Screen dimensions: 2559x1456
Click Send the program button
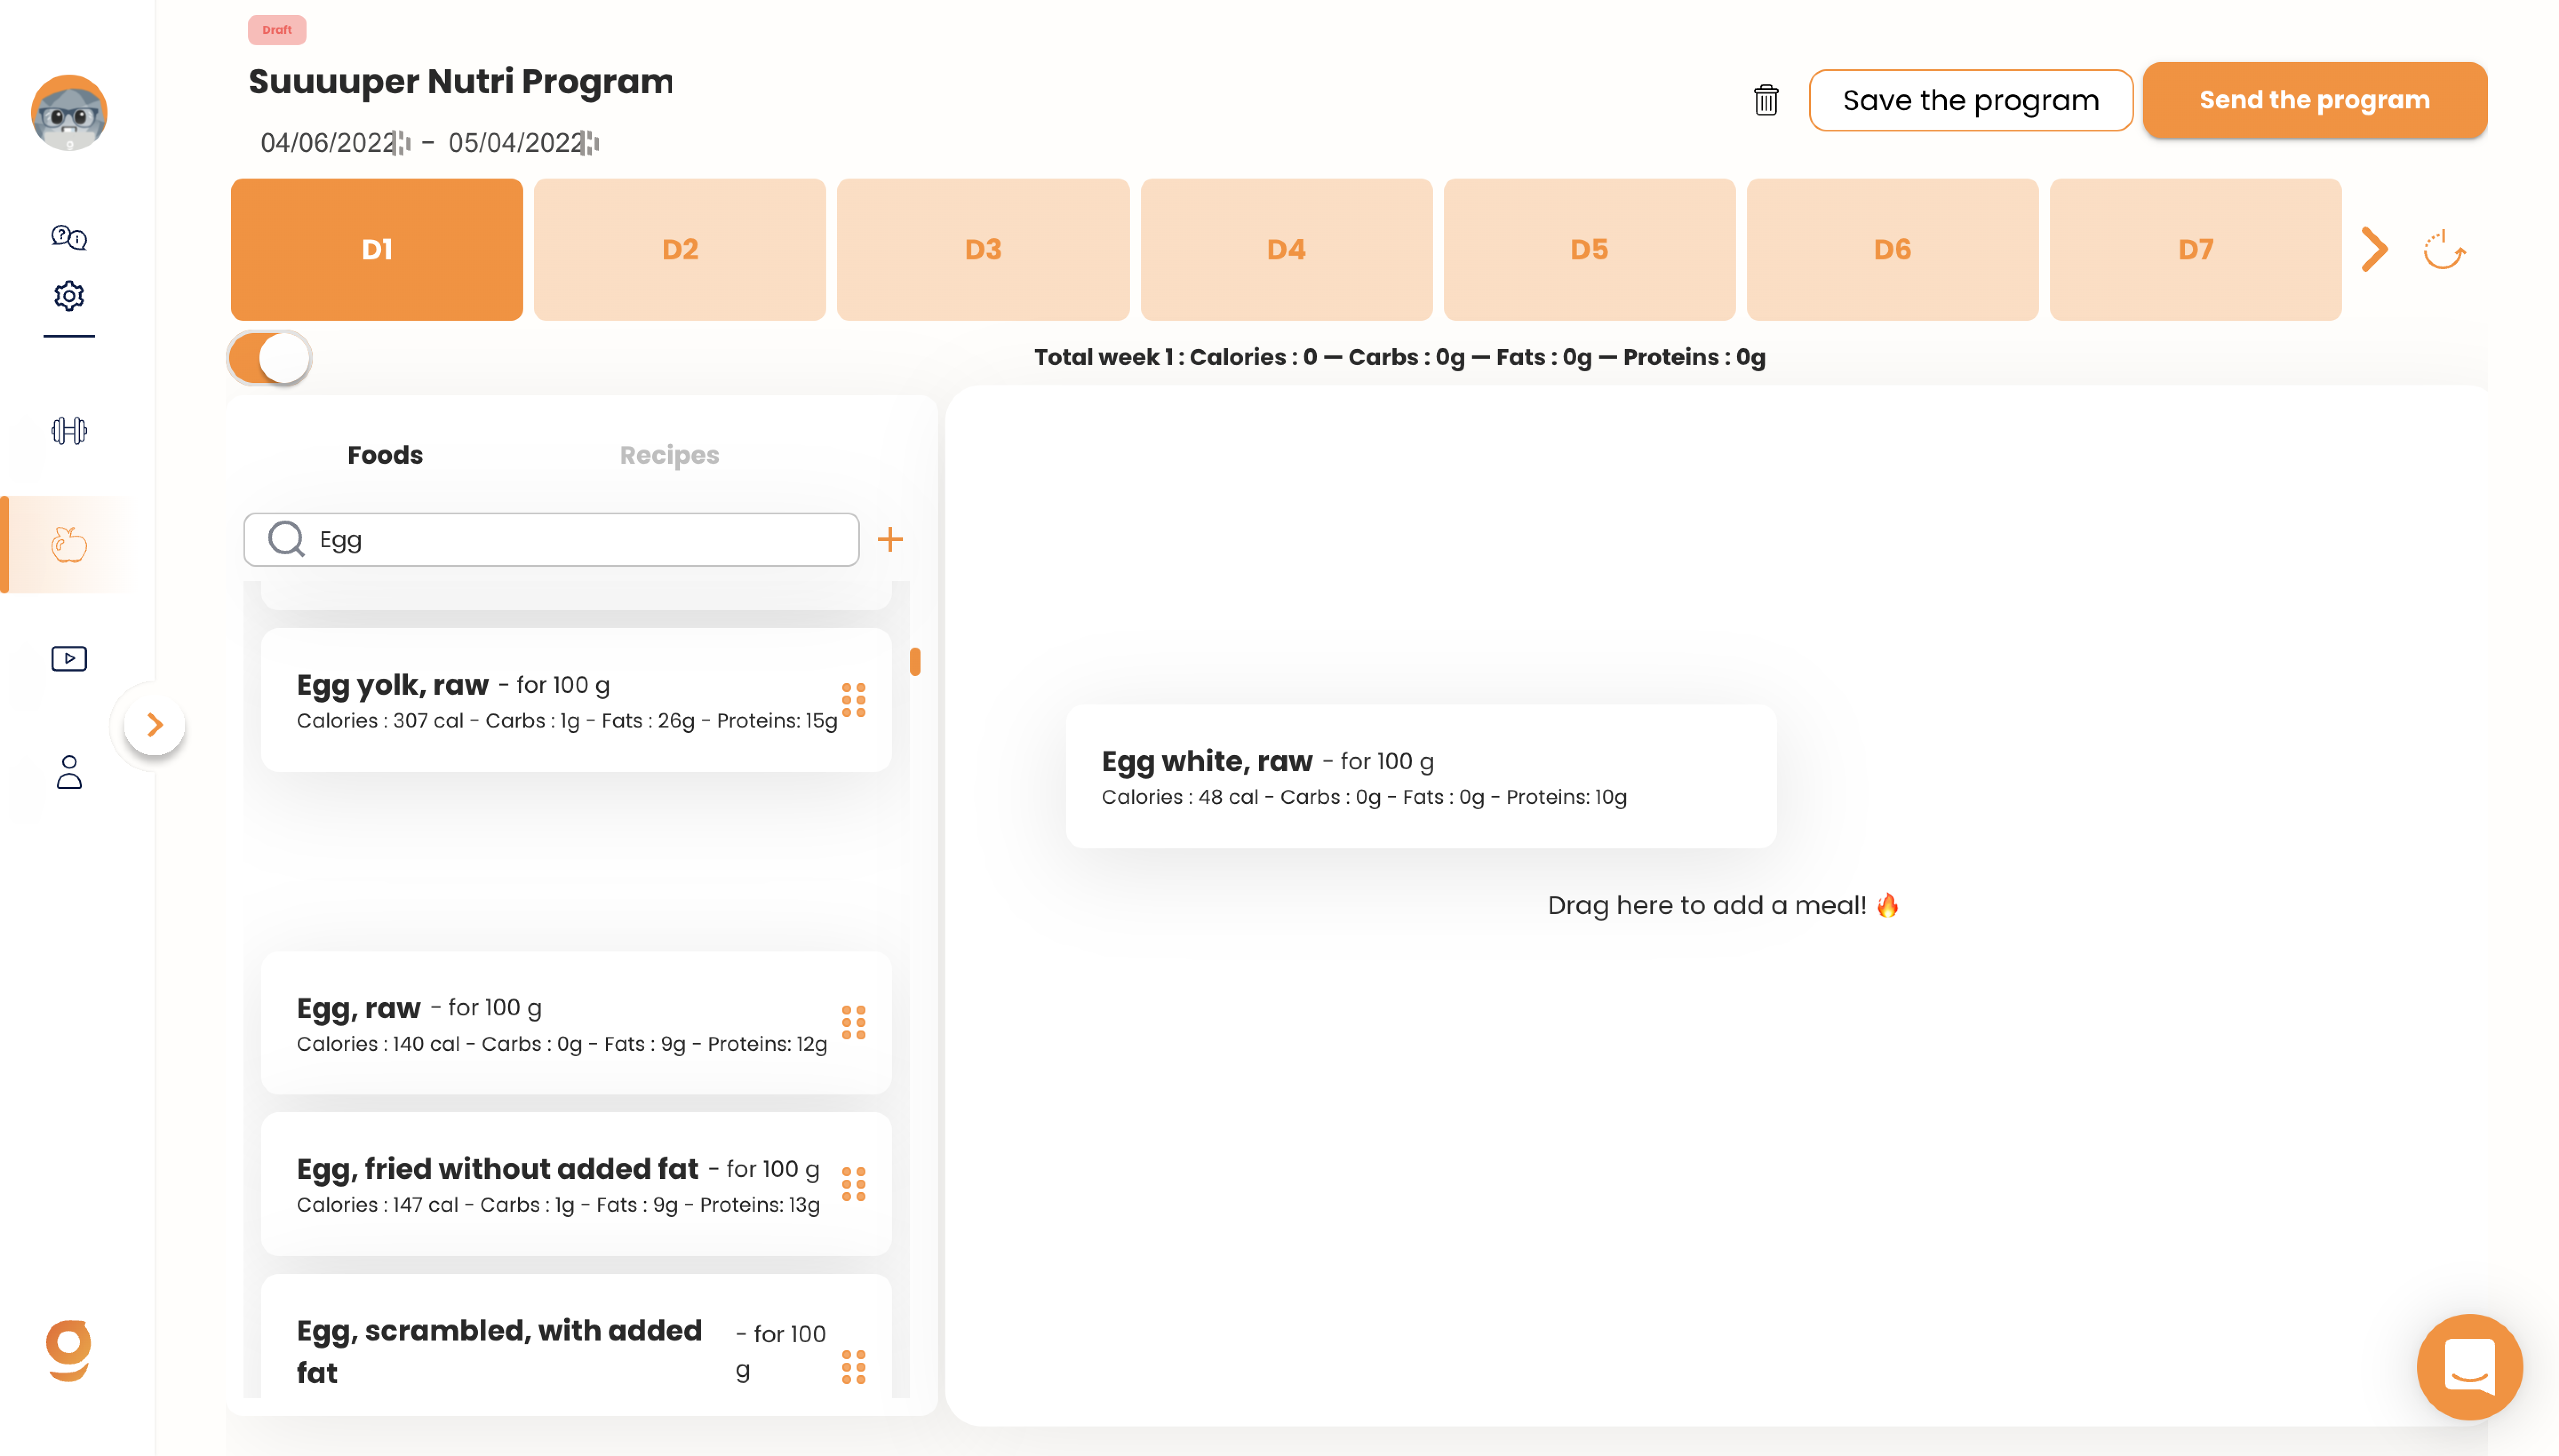click(x=2314, y=100)
